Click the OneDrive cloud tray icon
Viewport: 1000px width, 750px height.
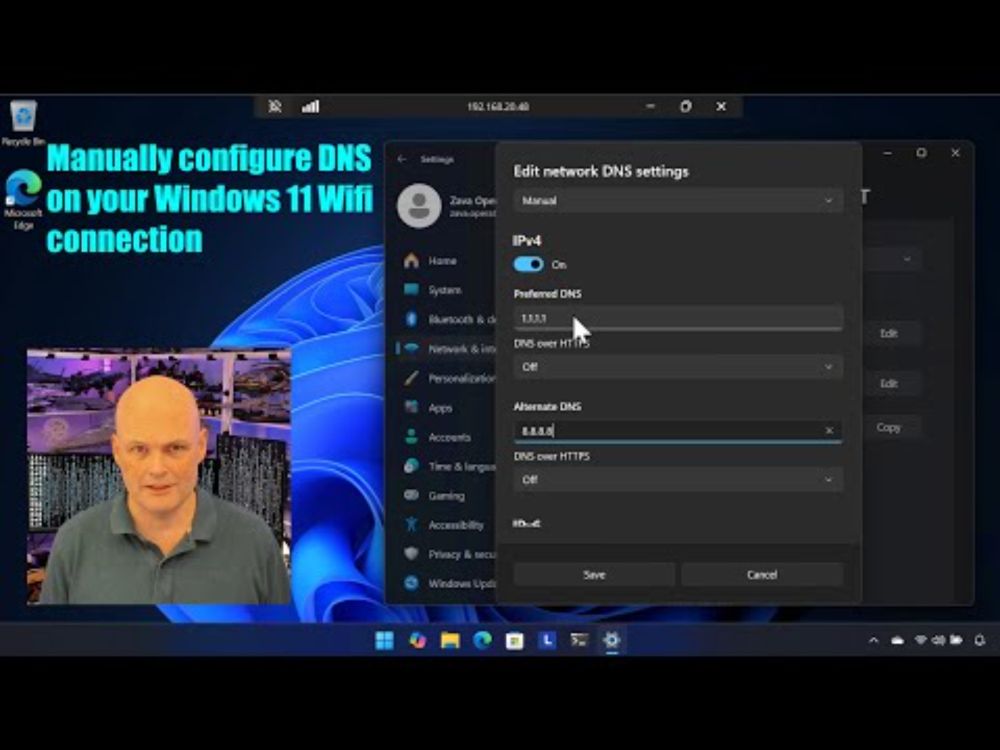pyautogui.click(x=897, y=640)
